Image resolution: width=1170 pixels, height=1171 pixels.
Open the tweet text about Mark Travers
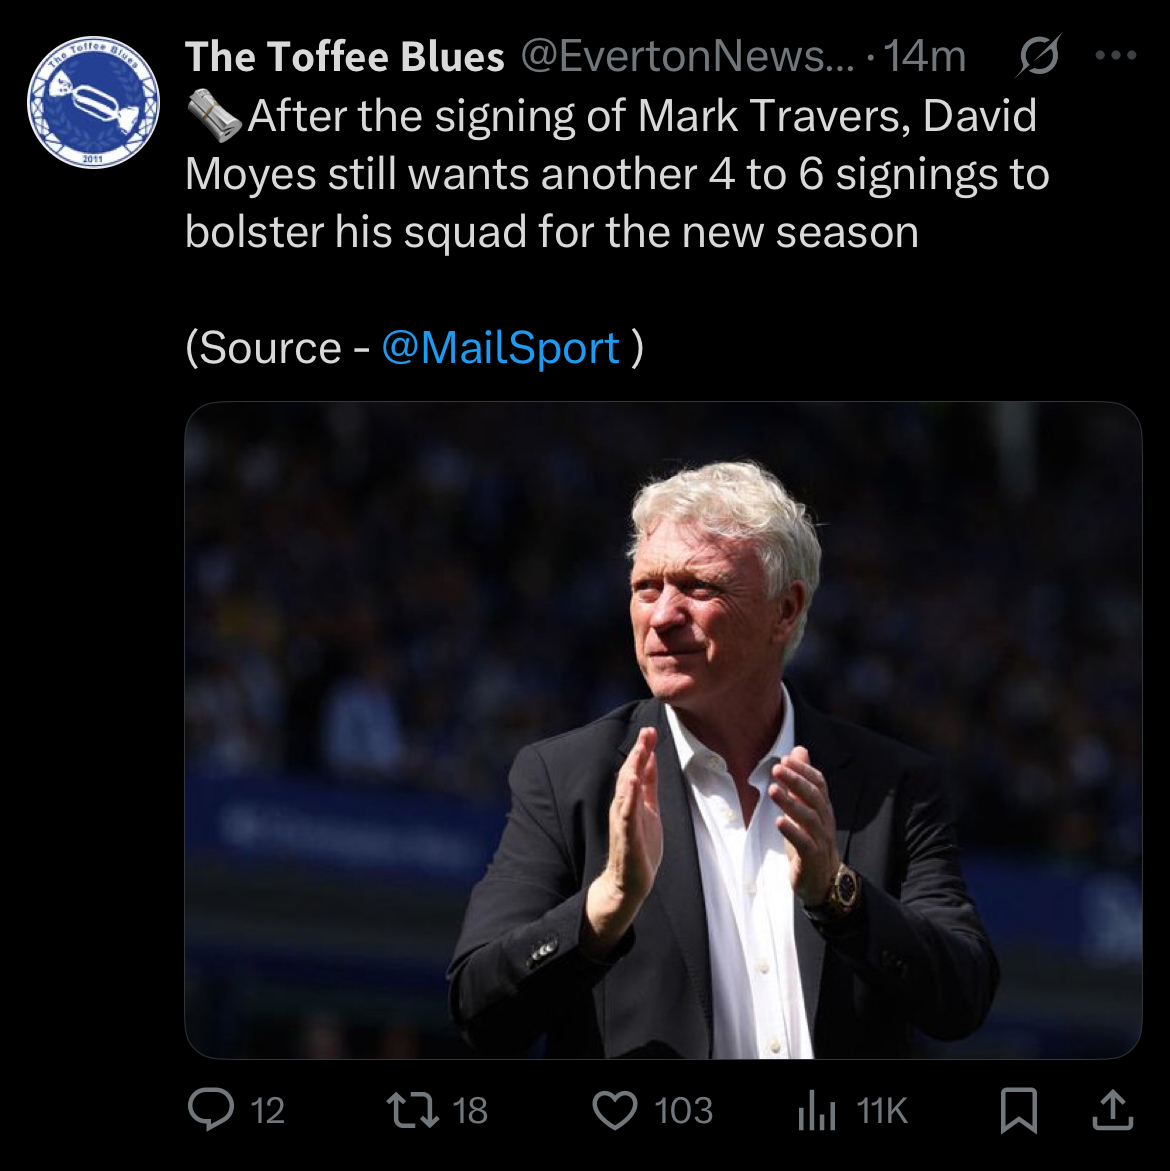click(616, 175)
